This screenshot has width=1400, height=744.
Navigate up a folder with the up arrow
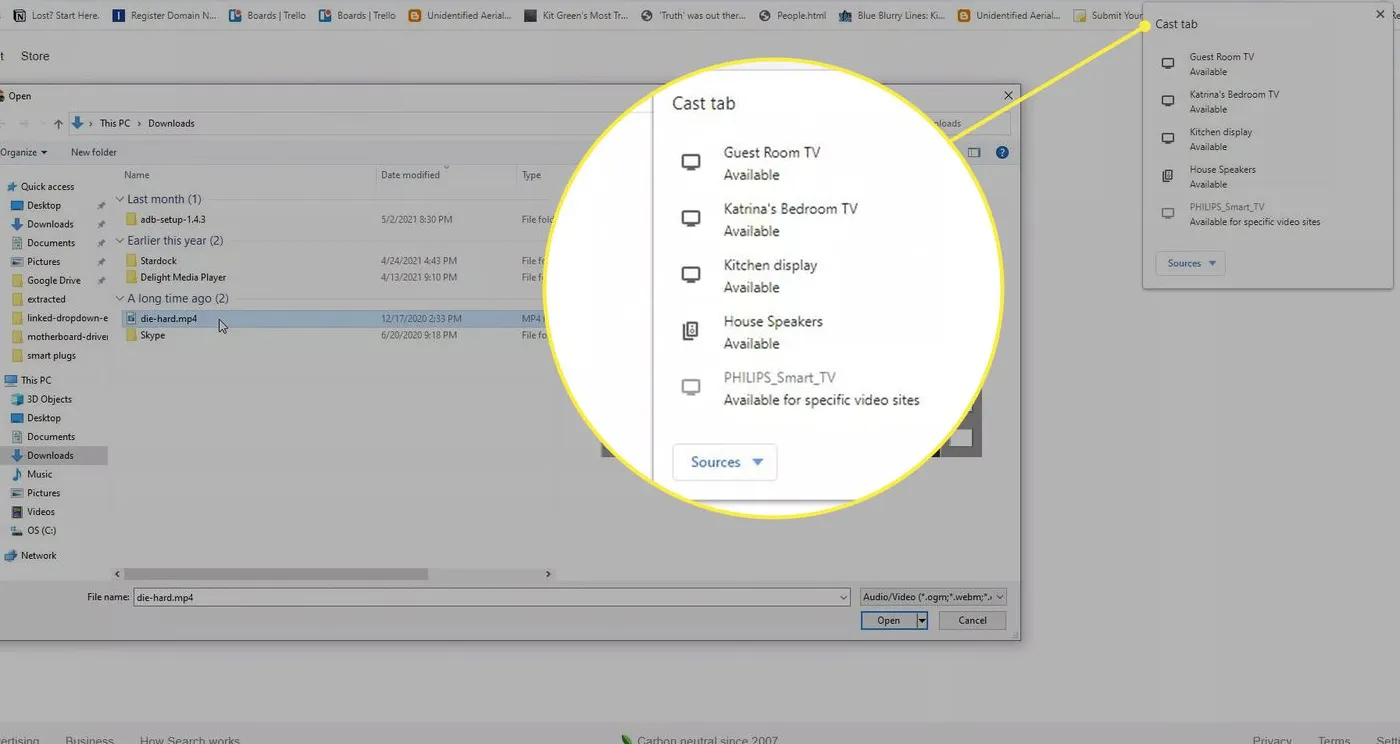pyautogui.click(x=57, y=122)
